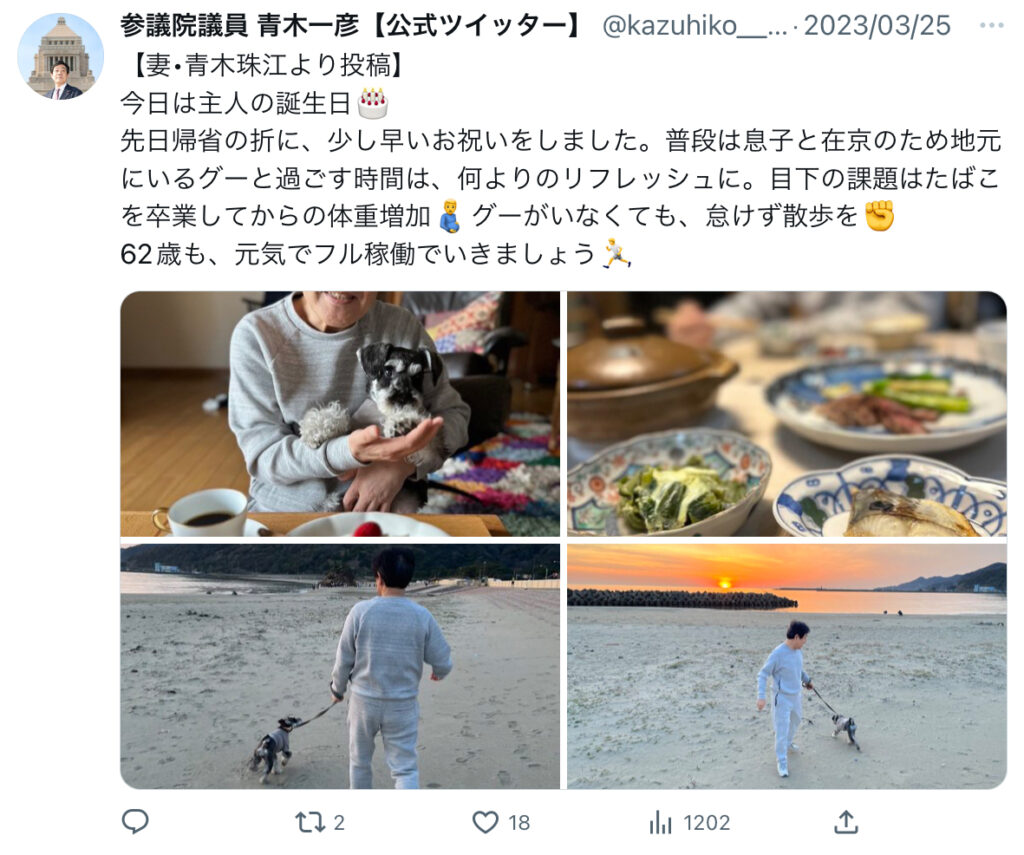
Task: Retweet this post via arrows icon
Action: (x=310, y=822)
